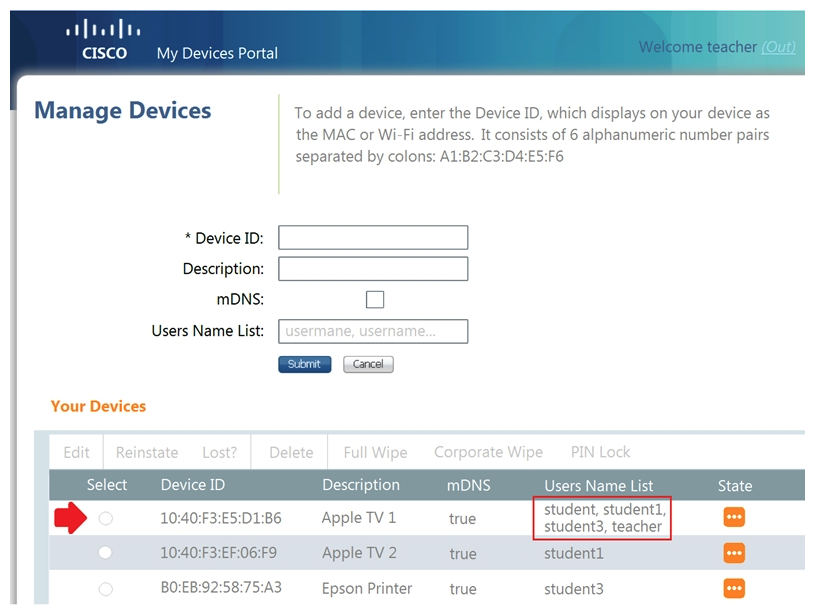Click the mDNS column header
The height and width of the screenshot is (613, 814).
(469, 485)
